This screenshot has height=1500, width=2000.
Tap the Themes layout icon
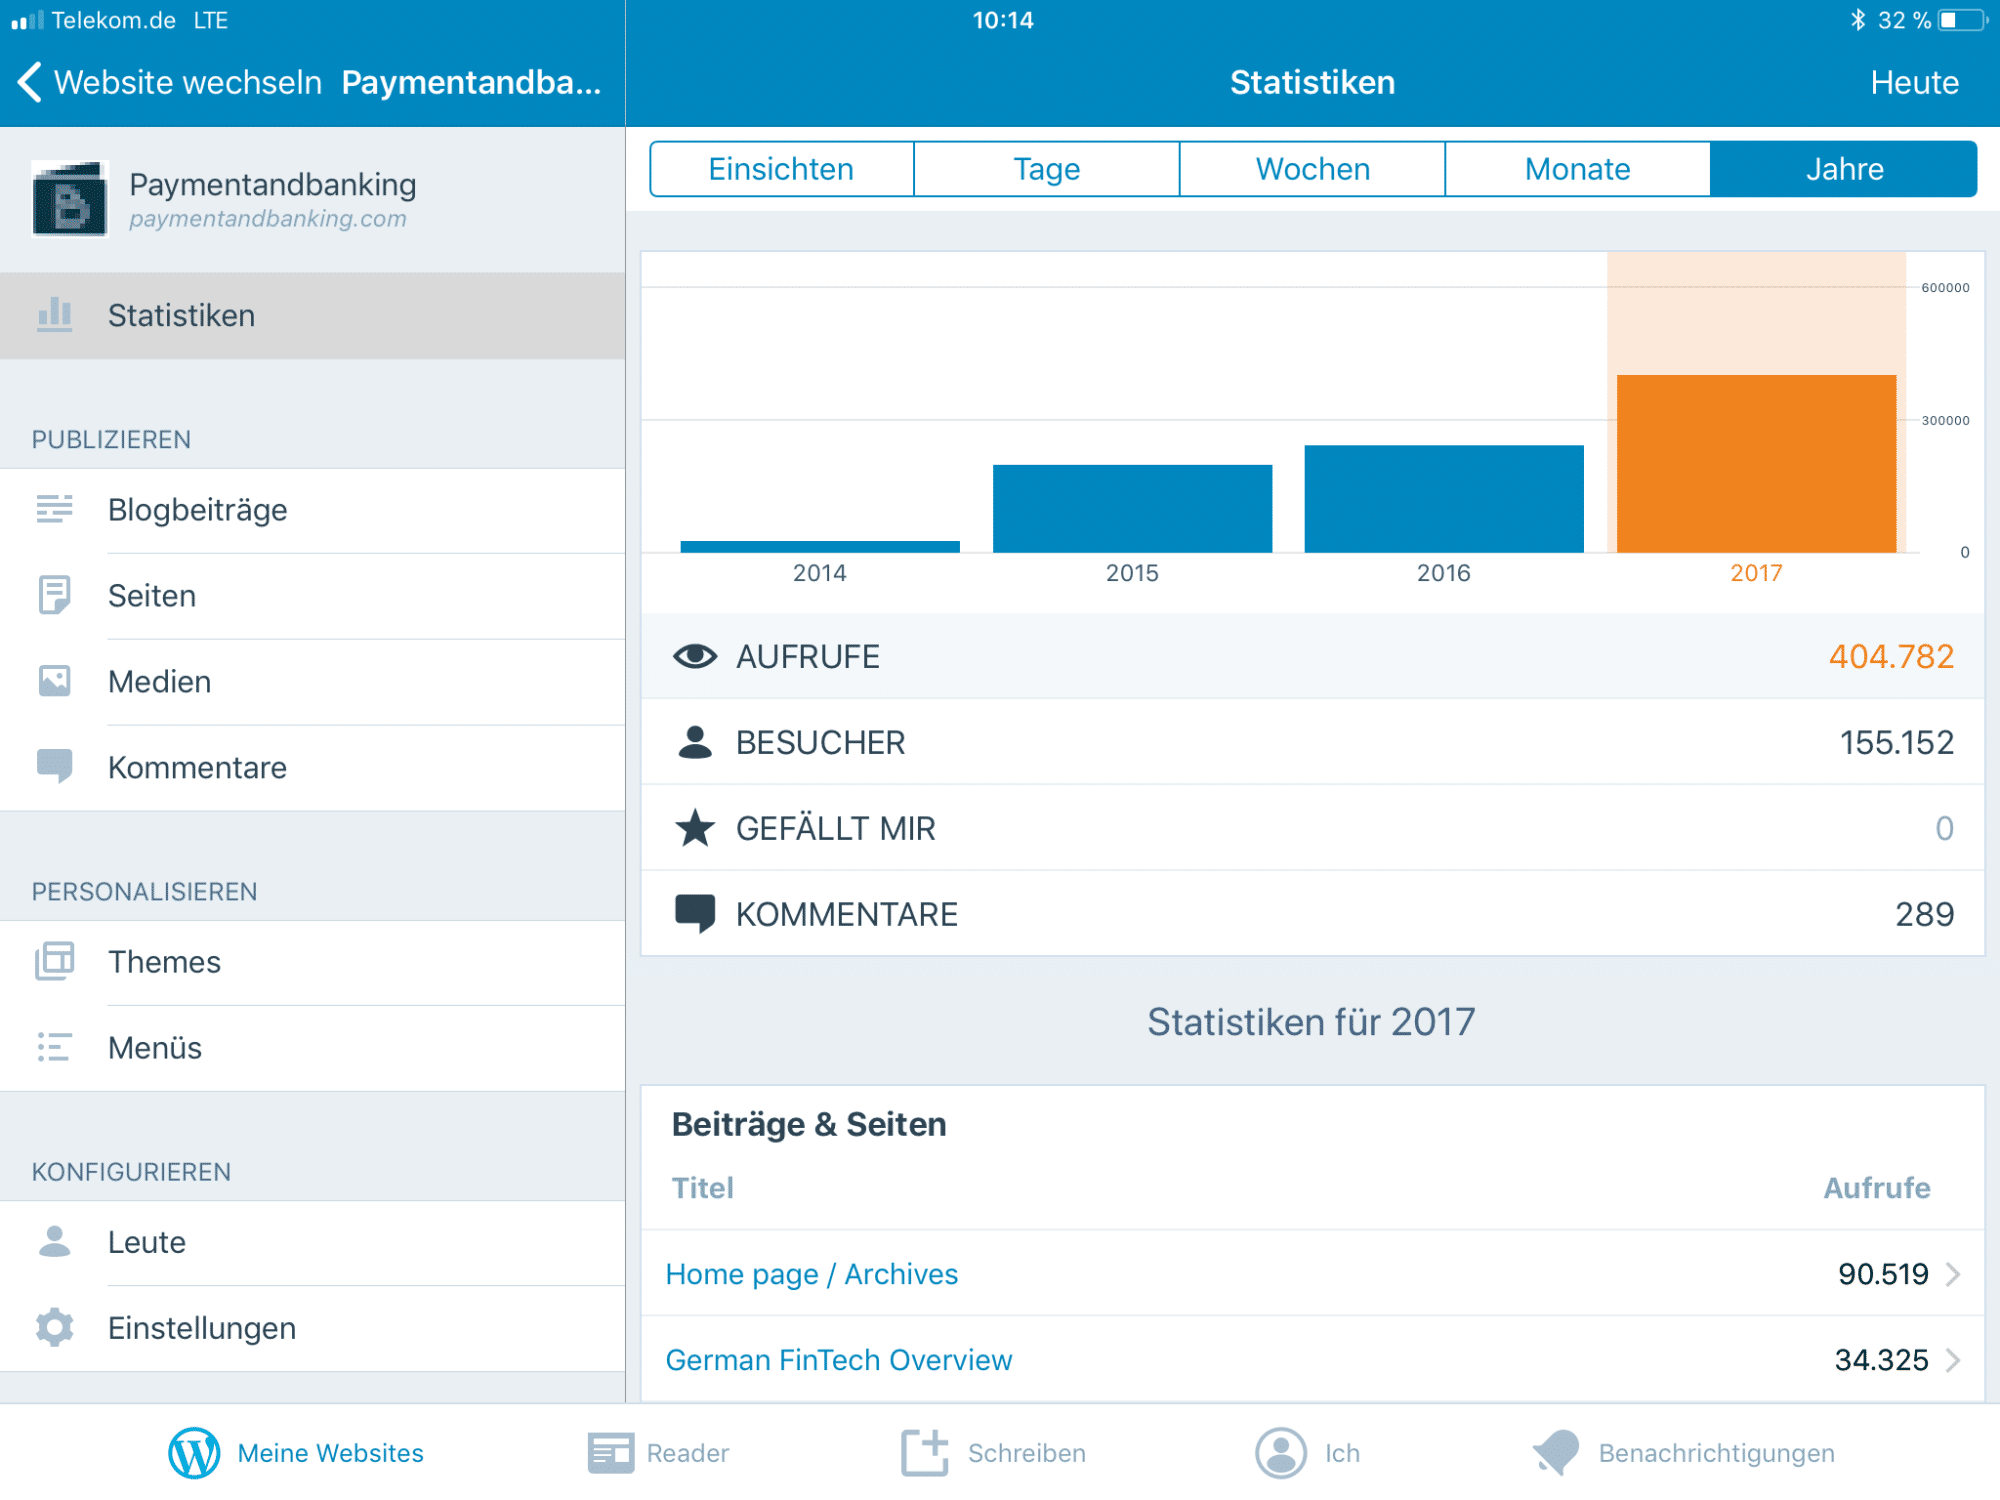click(55, 961)
